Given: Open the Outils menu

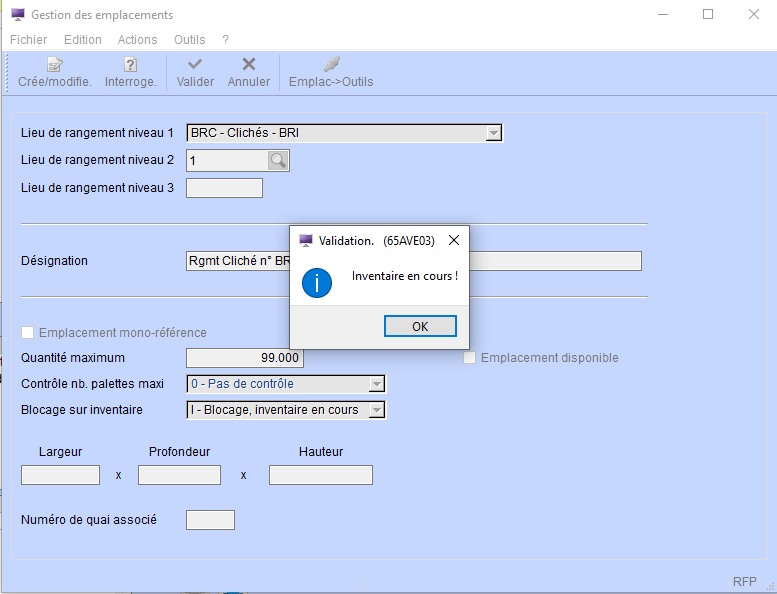Looking at the screenshot, I should (x=189, y=40).
